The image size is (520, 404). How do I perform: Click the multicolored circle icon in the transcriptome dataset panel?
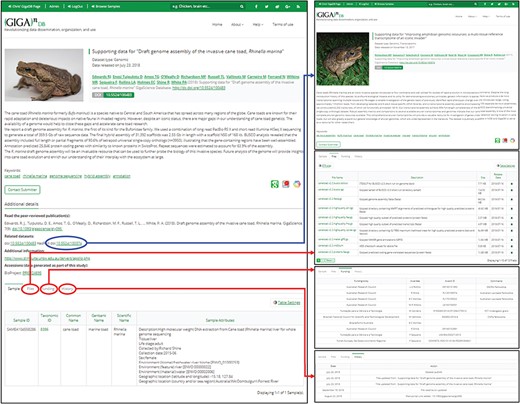pyautogui.click(x=512, y=141)
